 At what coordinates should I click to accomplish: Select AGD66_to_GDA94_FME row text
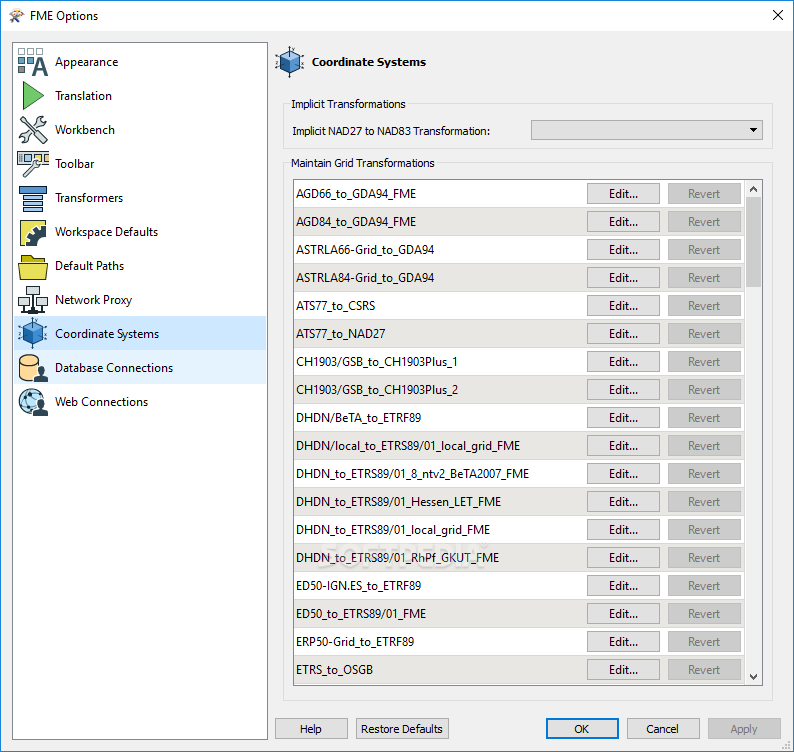356,193
